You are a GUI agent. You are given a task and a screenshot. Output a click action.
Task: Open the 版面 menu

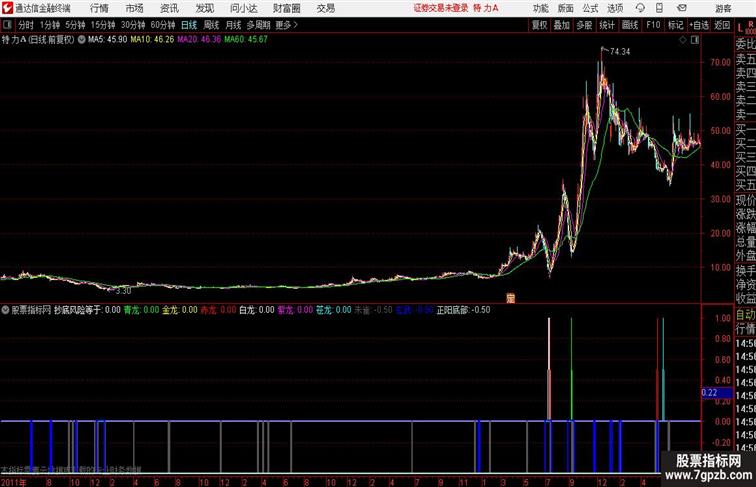tap(566, 8)
